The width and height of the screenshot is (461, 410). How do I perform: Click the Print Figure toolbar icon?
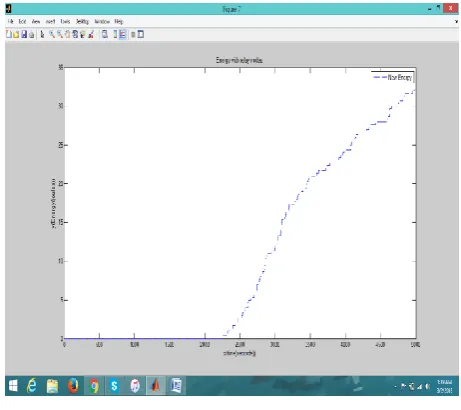pos(32,34)
